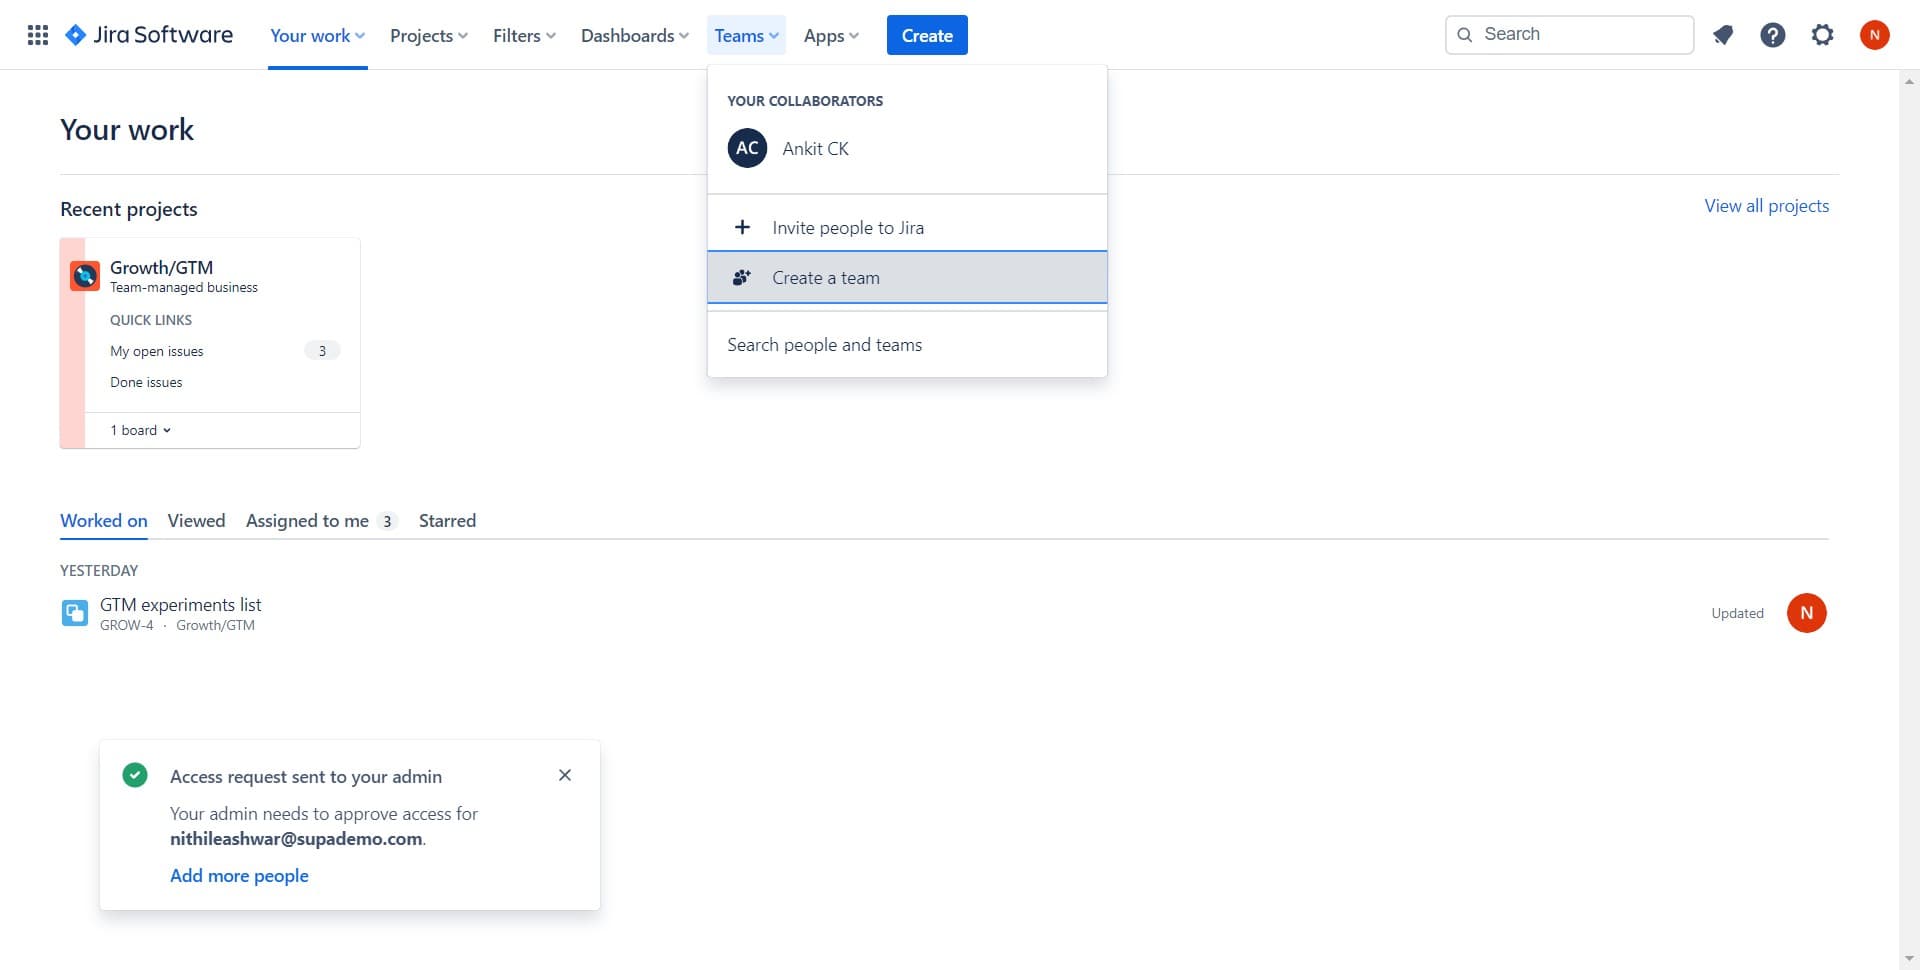Open the Projects dropdown
The width and height of the screenshot is (1920, 970).
[428, 35]
